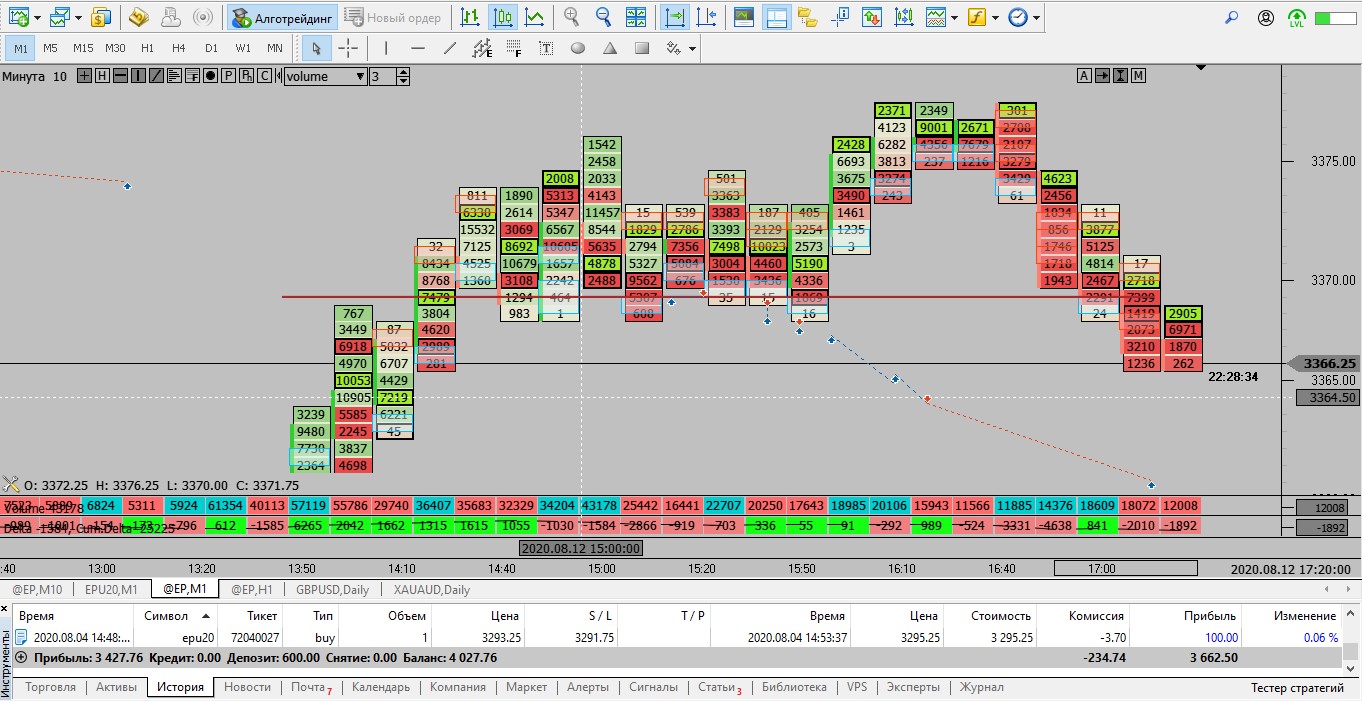Screen dimensions: 1362x701
Task: Open the new chart icon
Action: (19, 17)
